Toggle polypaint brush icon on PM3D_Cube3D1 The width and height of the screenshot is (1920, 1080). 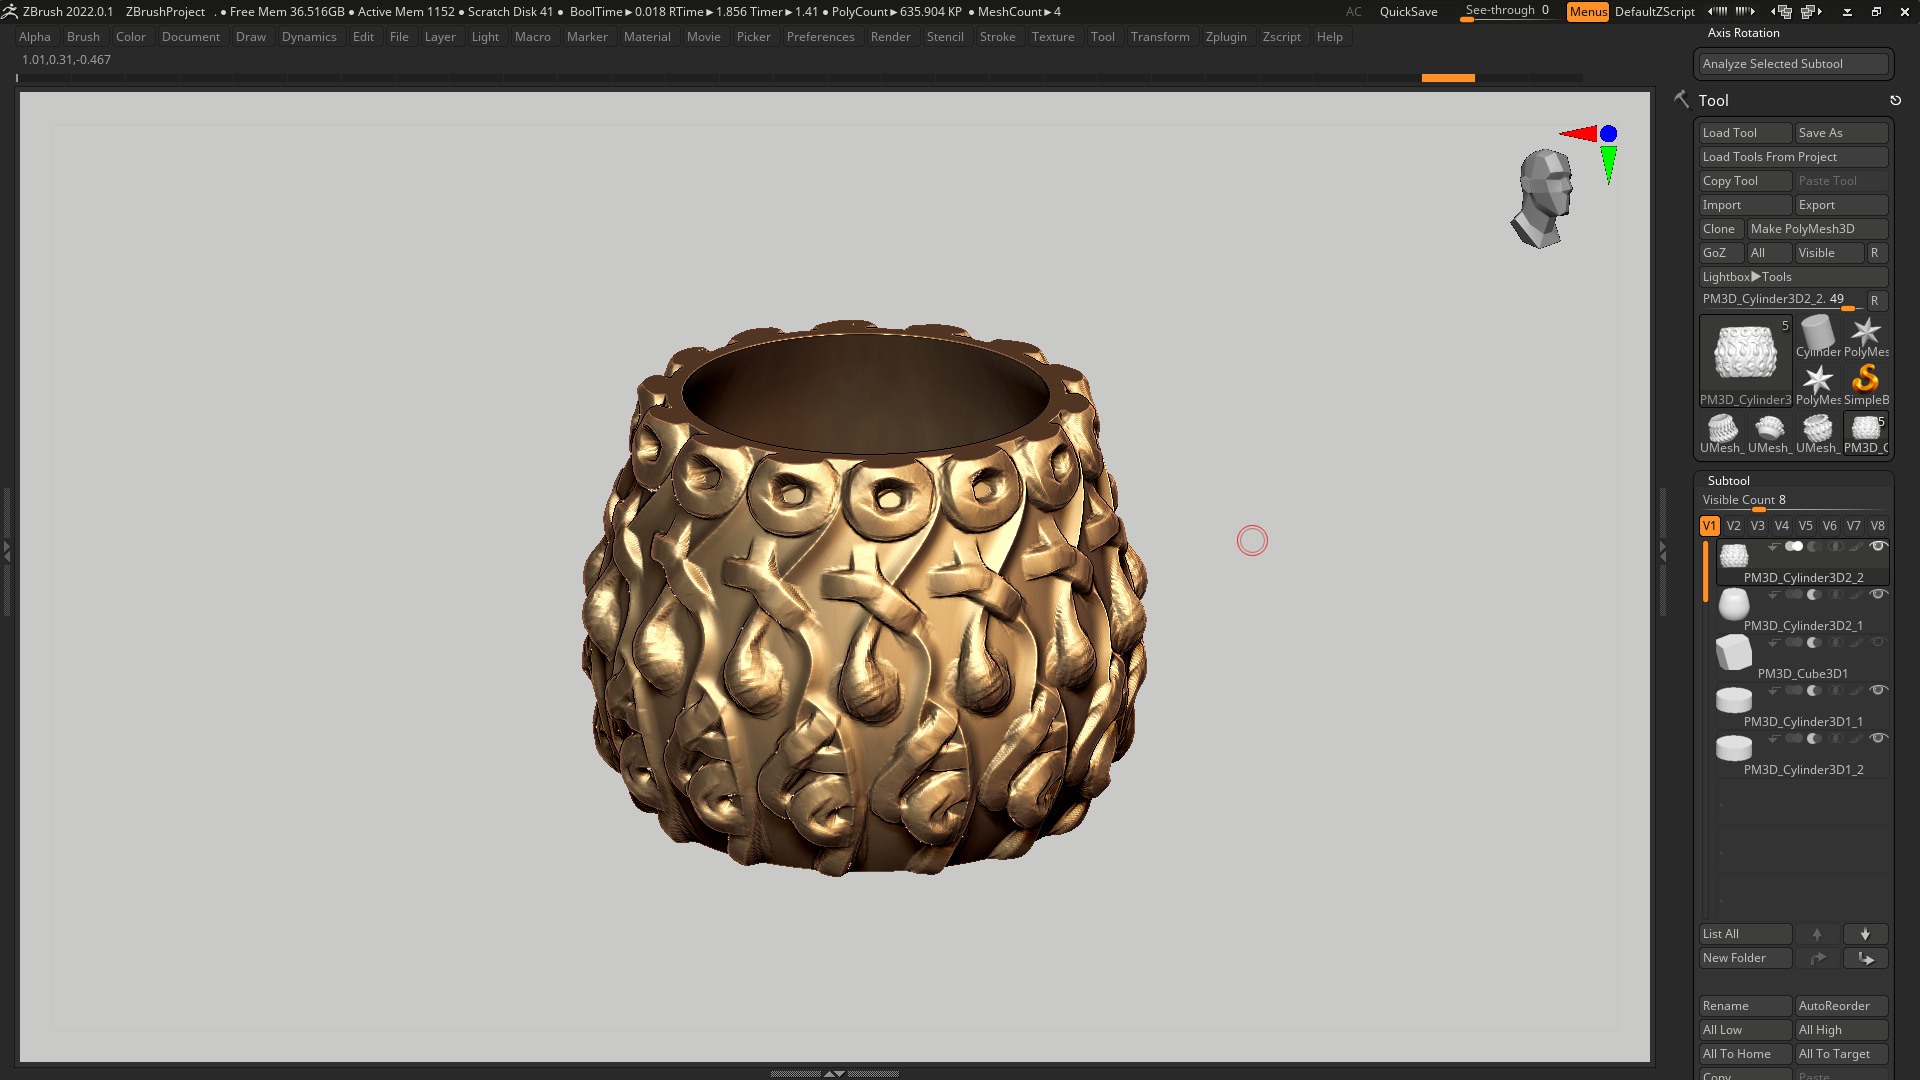[1856, 642]
